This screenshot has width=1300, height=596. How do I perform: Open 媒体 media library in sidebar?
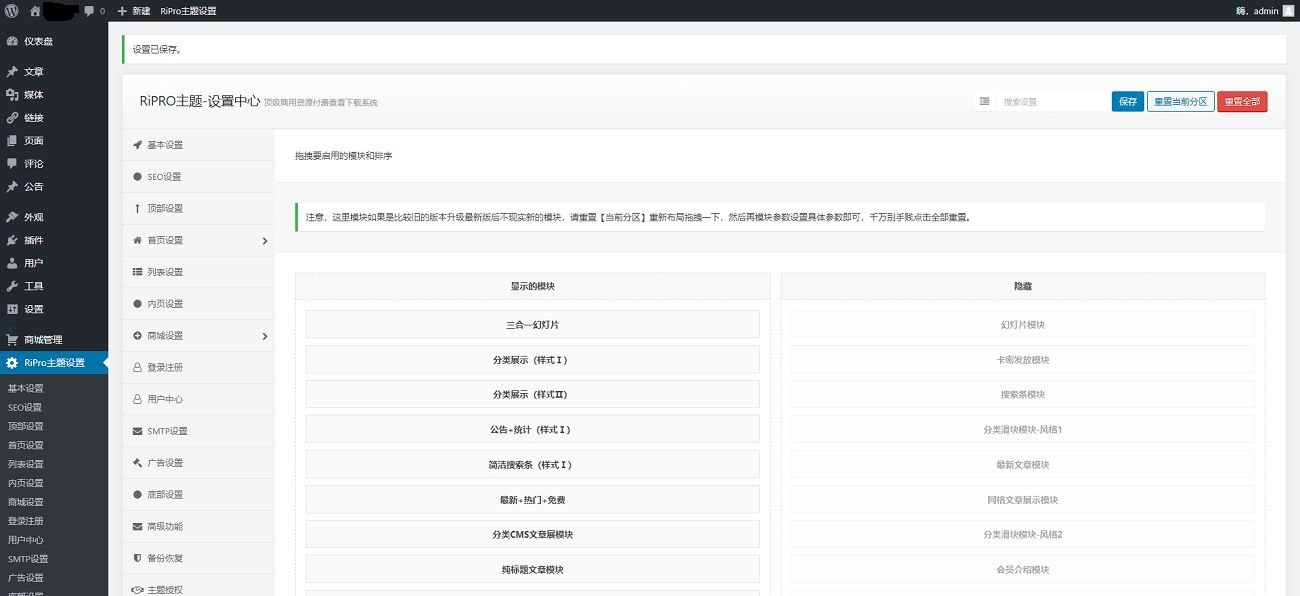(54, 95)
